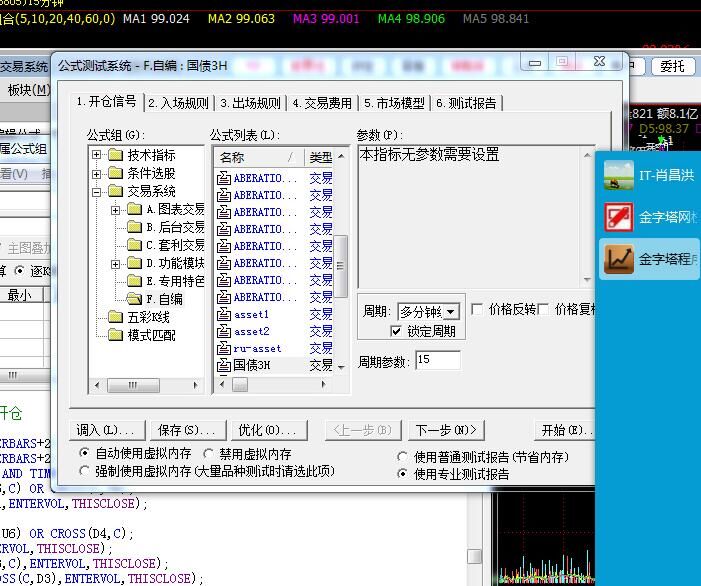Switch to the 2.入场规则 tab
The height and width of the screenshot is (586, 701).
pos(178,103)
